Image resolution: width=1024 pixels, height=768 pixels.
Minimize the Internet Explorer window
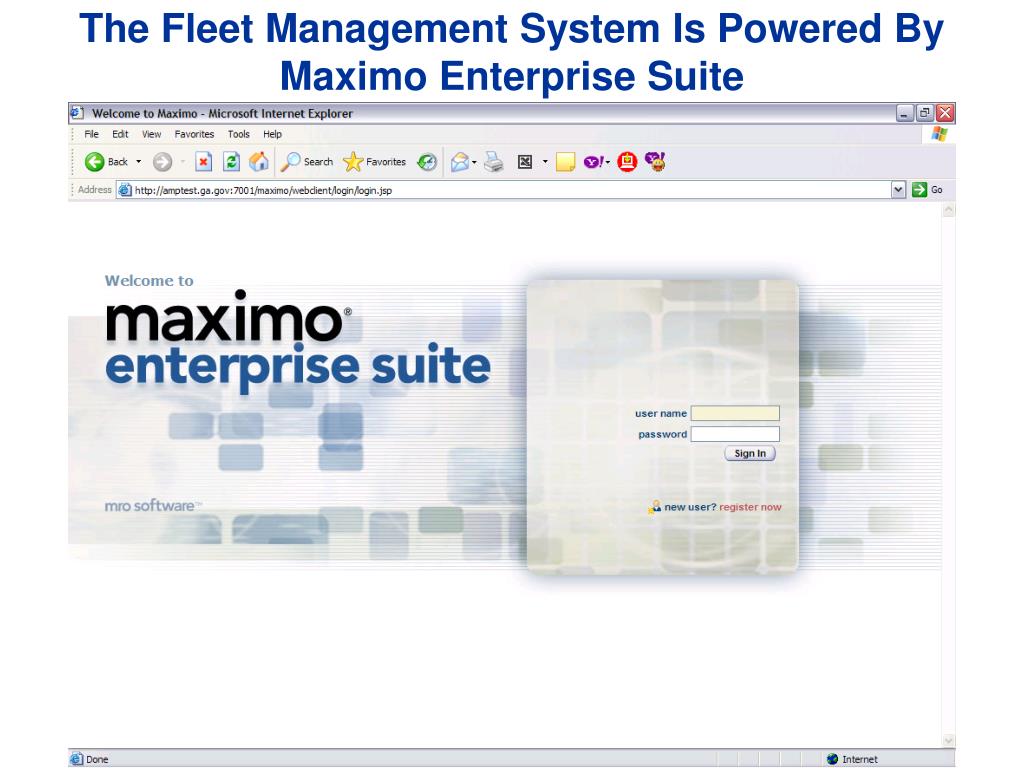coord(904,113)
